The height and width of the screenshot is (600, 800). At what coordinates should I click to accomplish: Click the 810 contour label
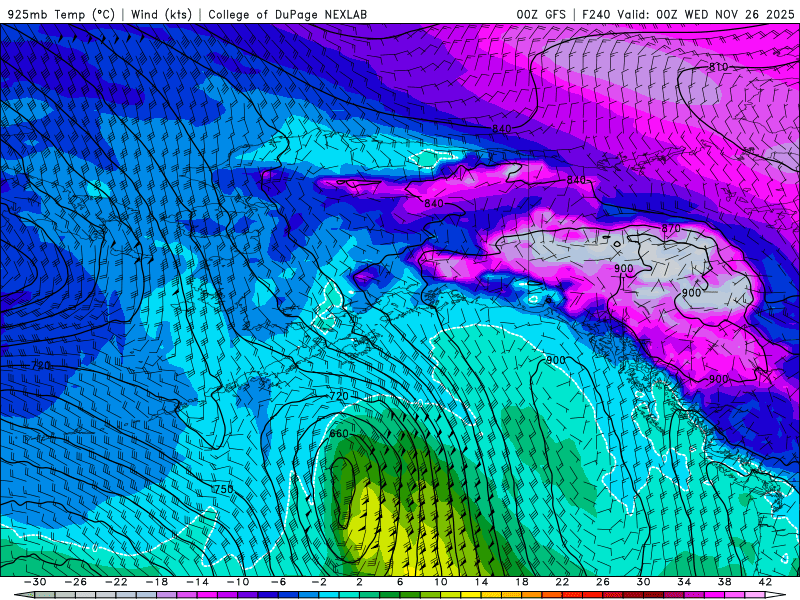coord(718,67)
